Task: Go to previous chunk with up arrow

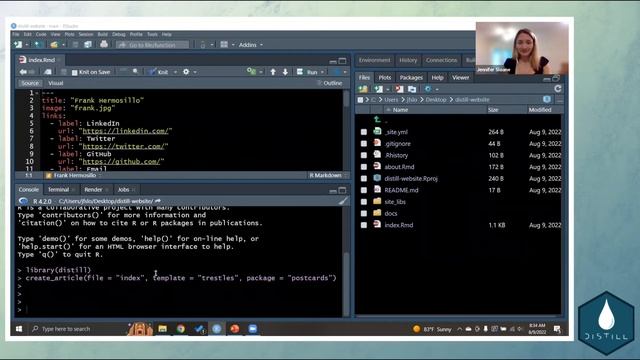Action: coord(273,72)
